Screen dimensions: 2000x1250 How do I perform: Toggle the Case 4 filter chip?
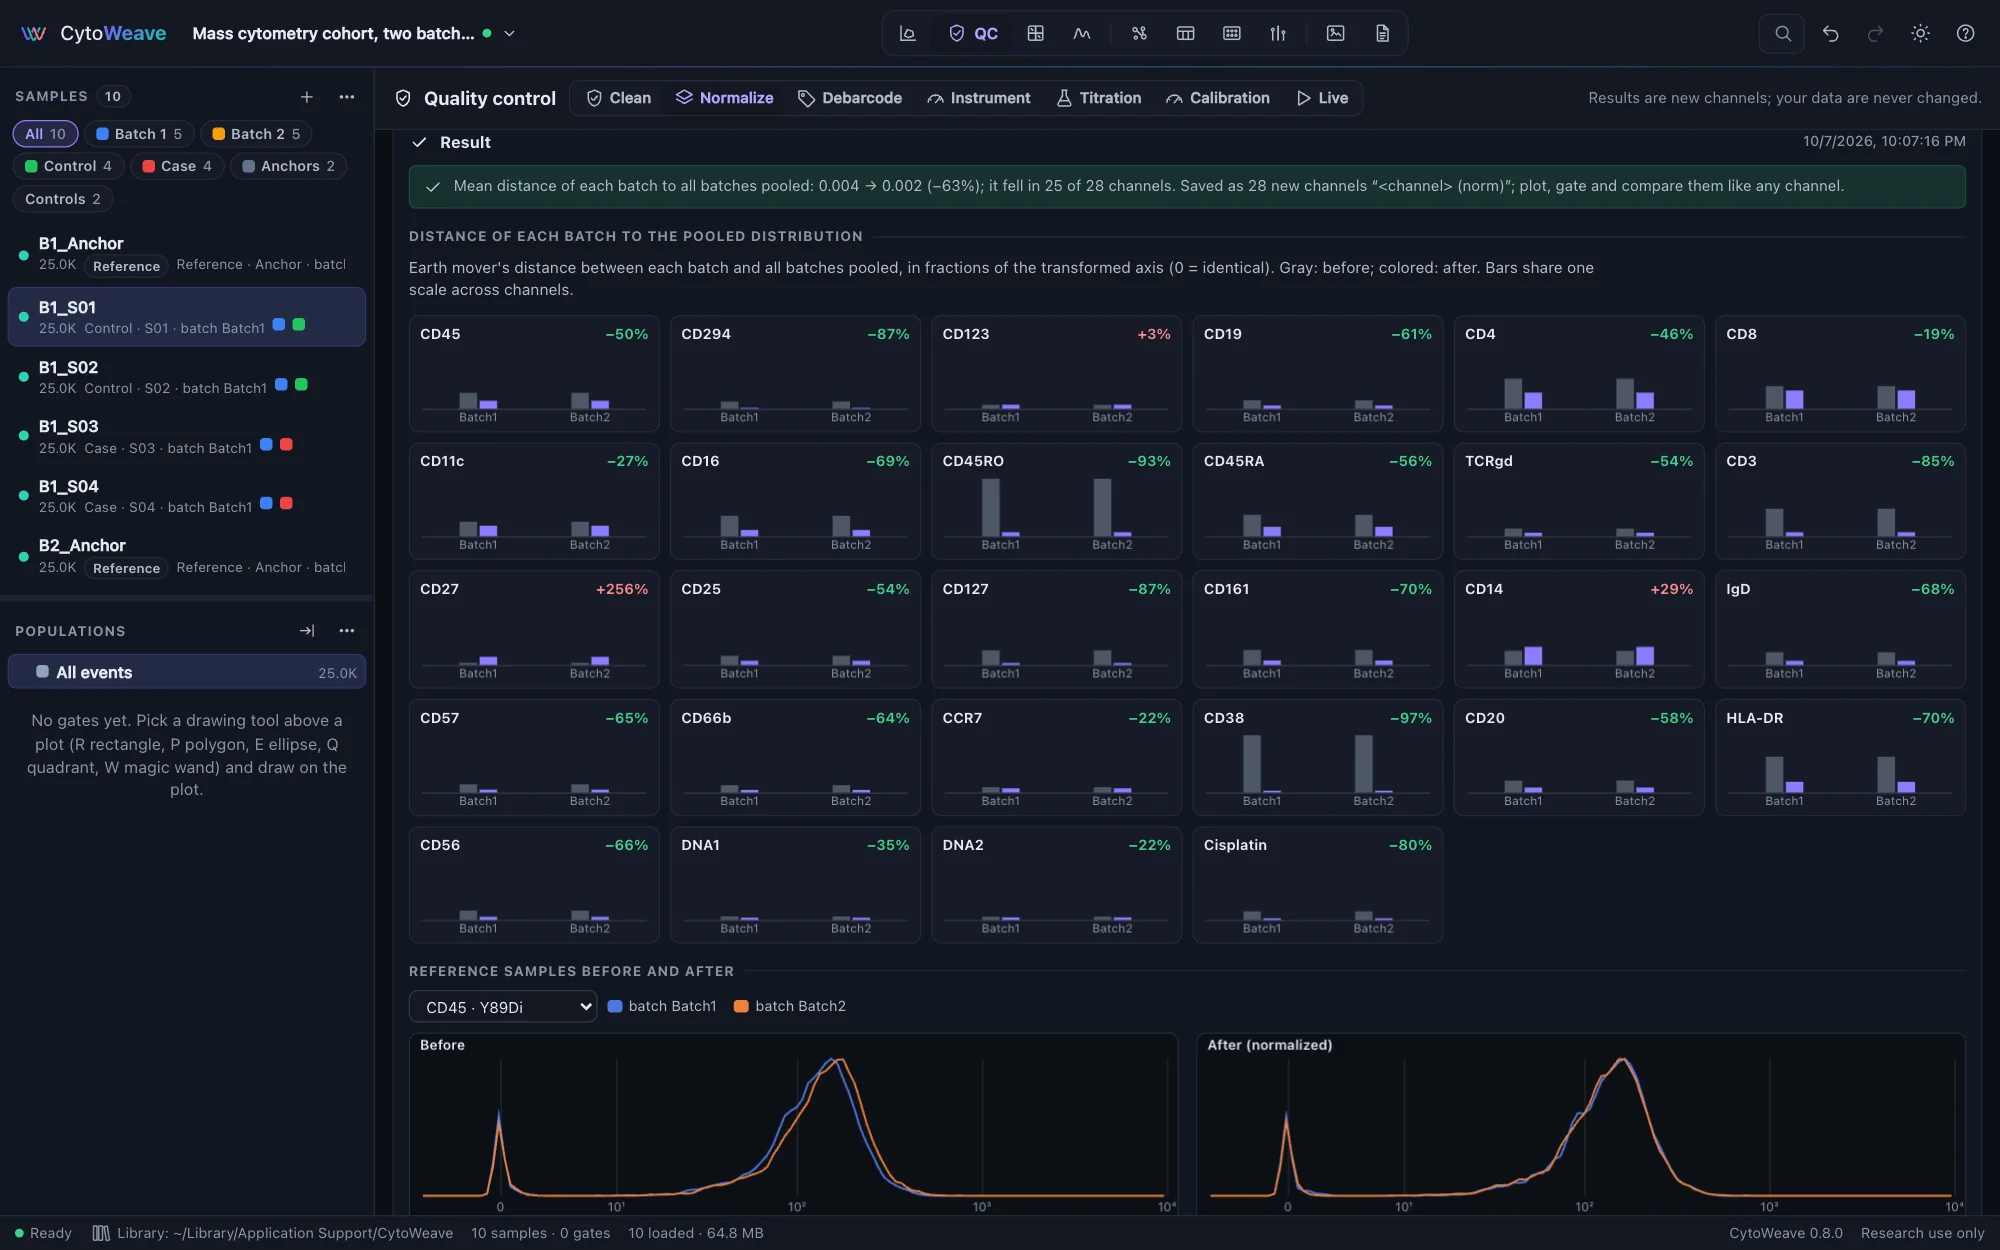click(x=177, y=166)
